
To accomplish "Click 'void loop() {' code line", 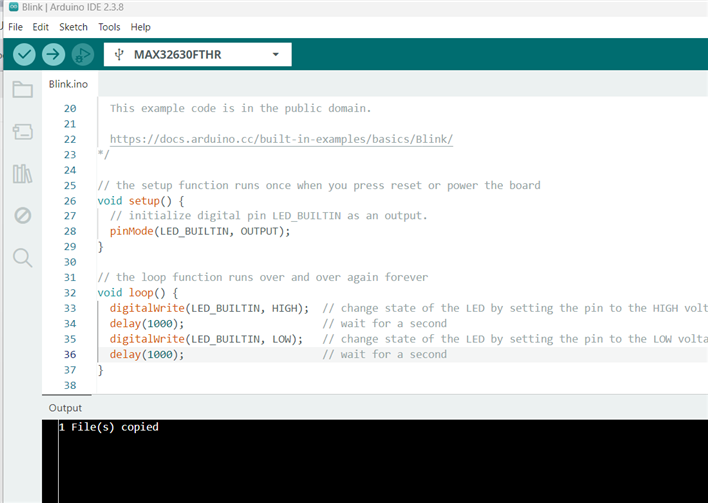I will [138, 293].
